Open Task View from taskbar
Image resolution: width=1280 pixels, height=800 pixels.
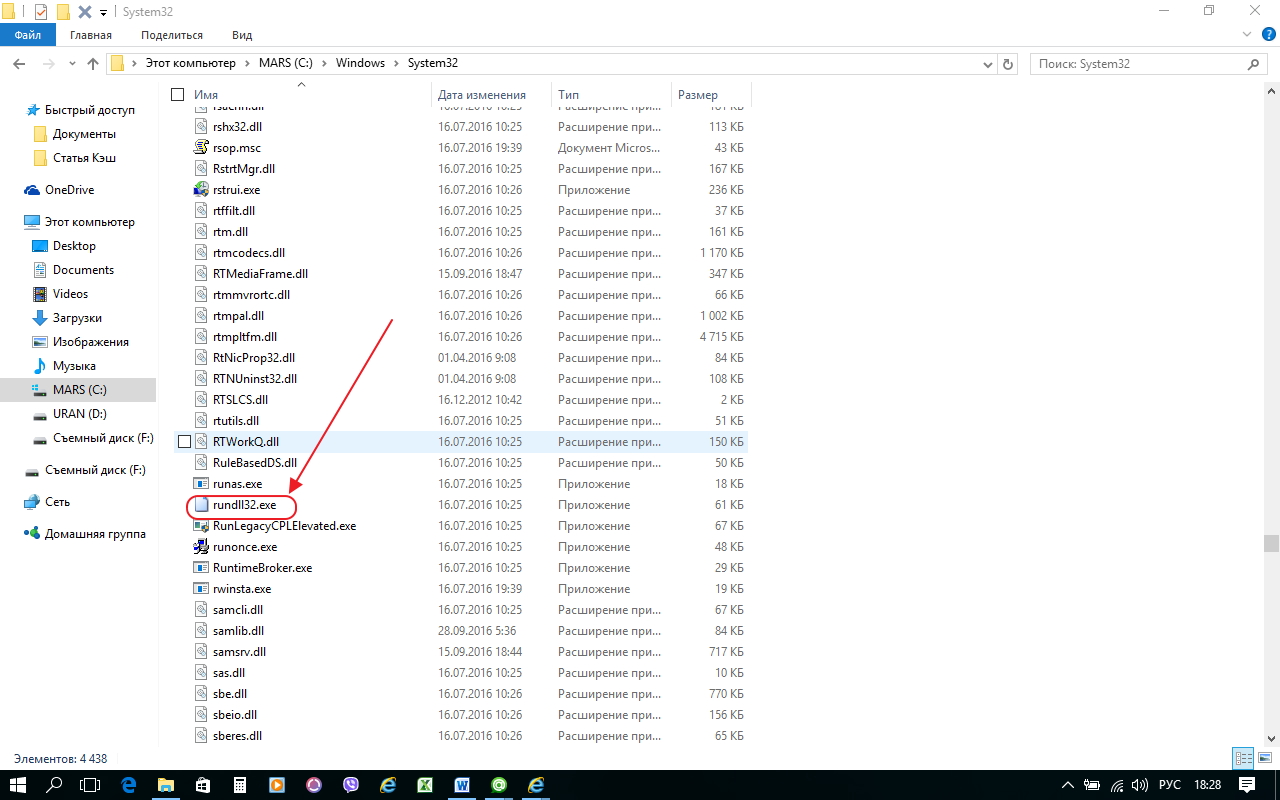tap(90, 785)
